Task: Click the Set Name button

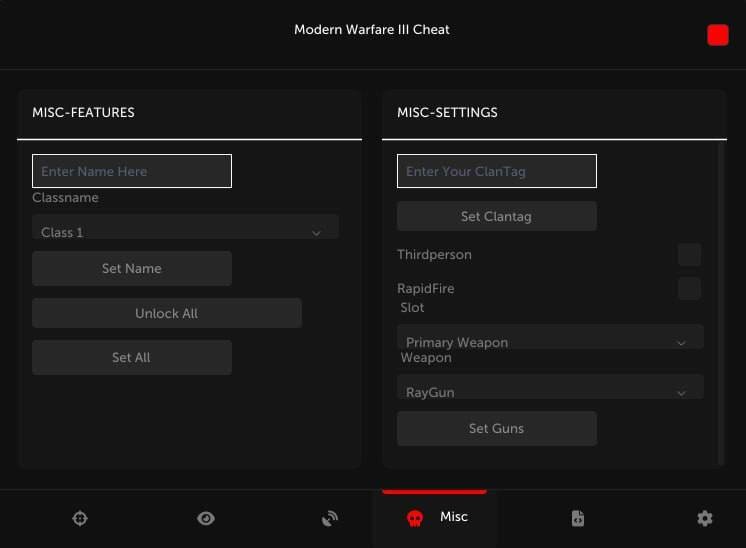Action: (132, 268)
